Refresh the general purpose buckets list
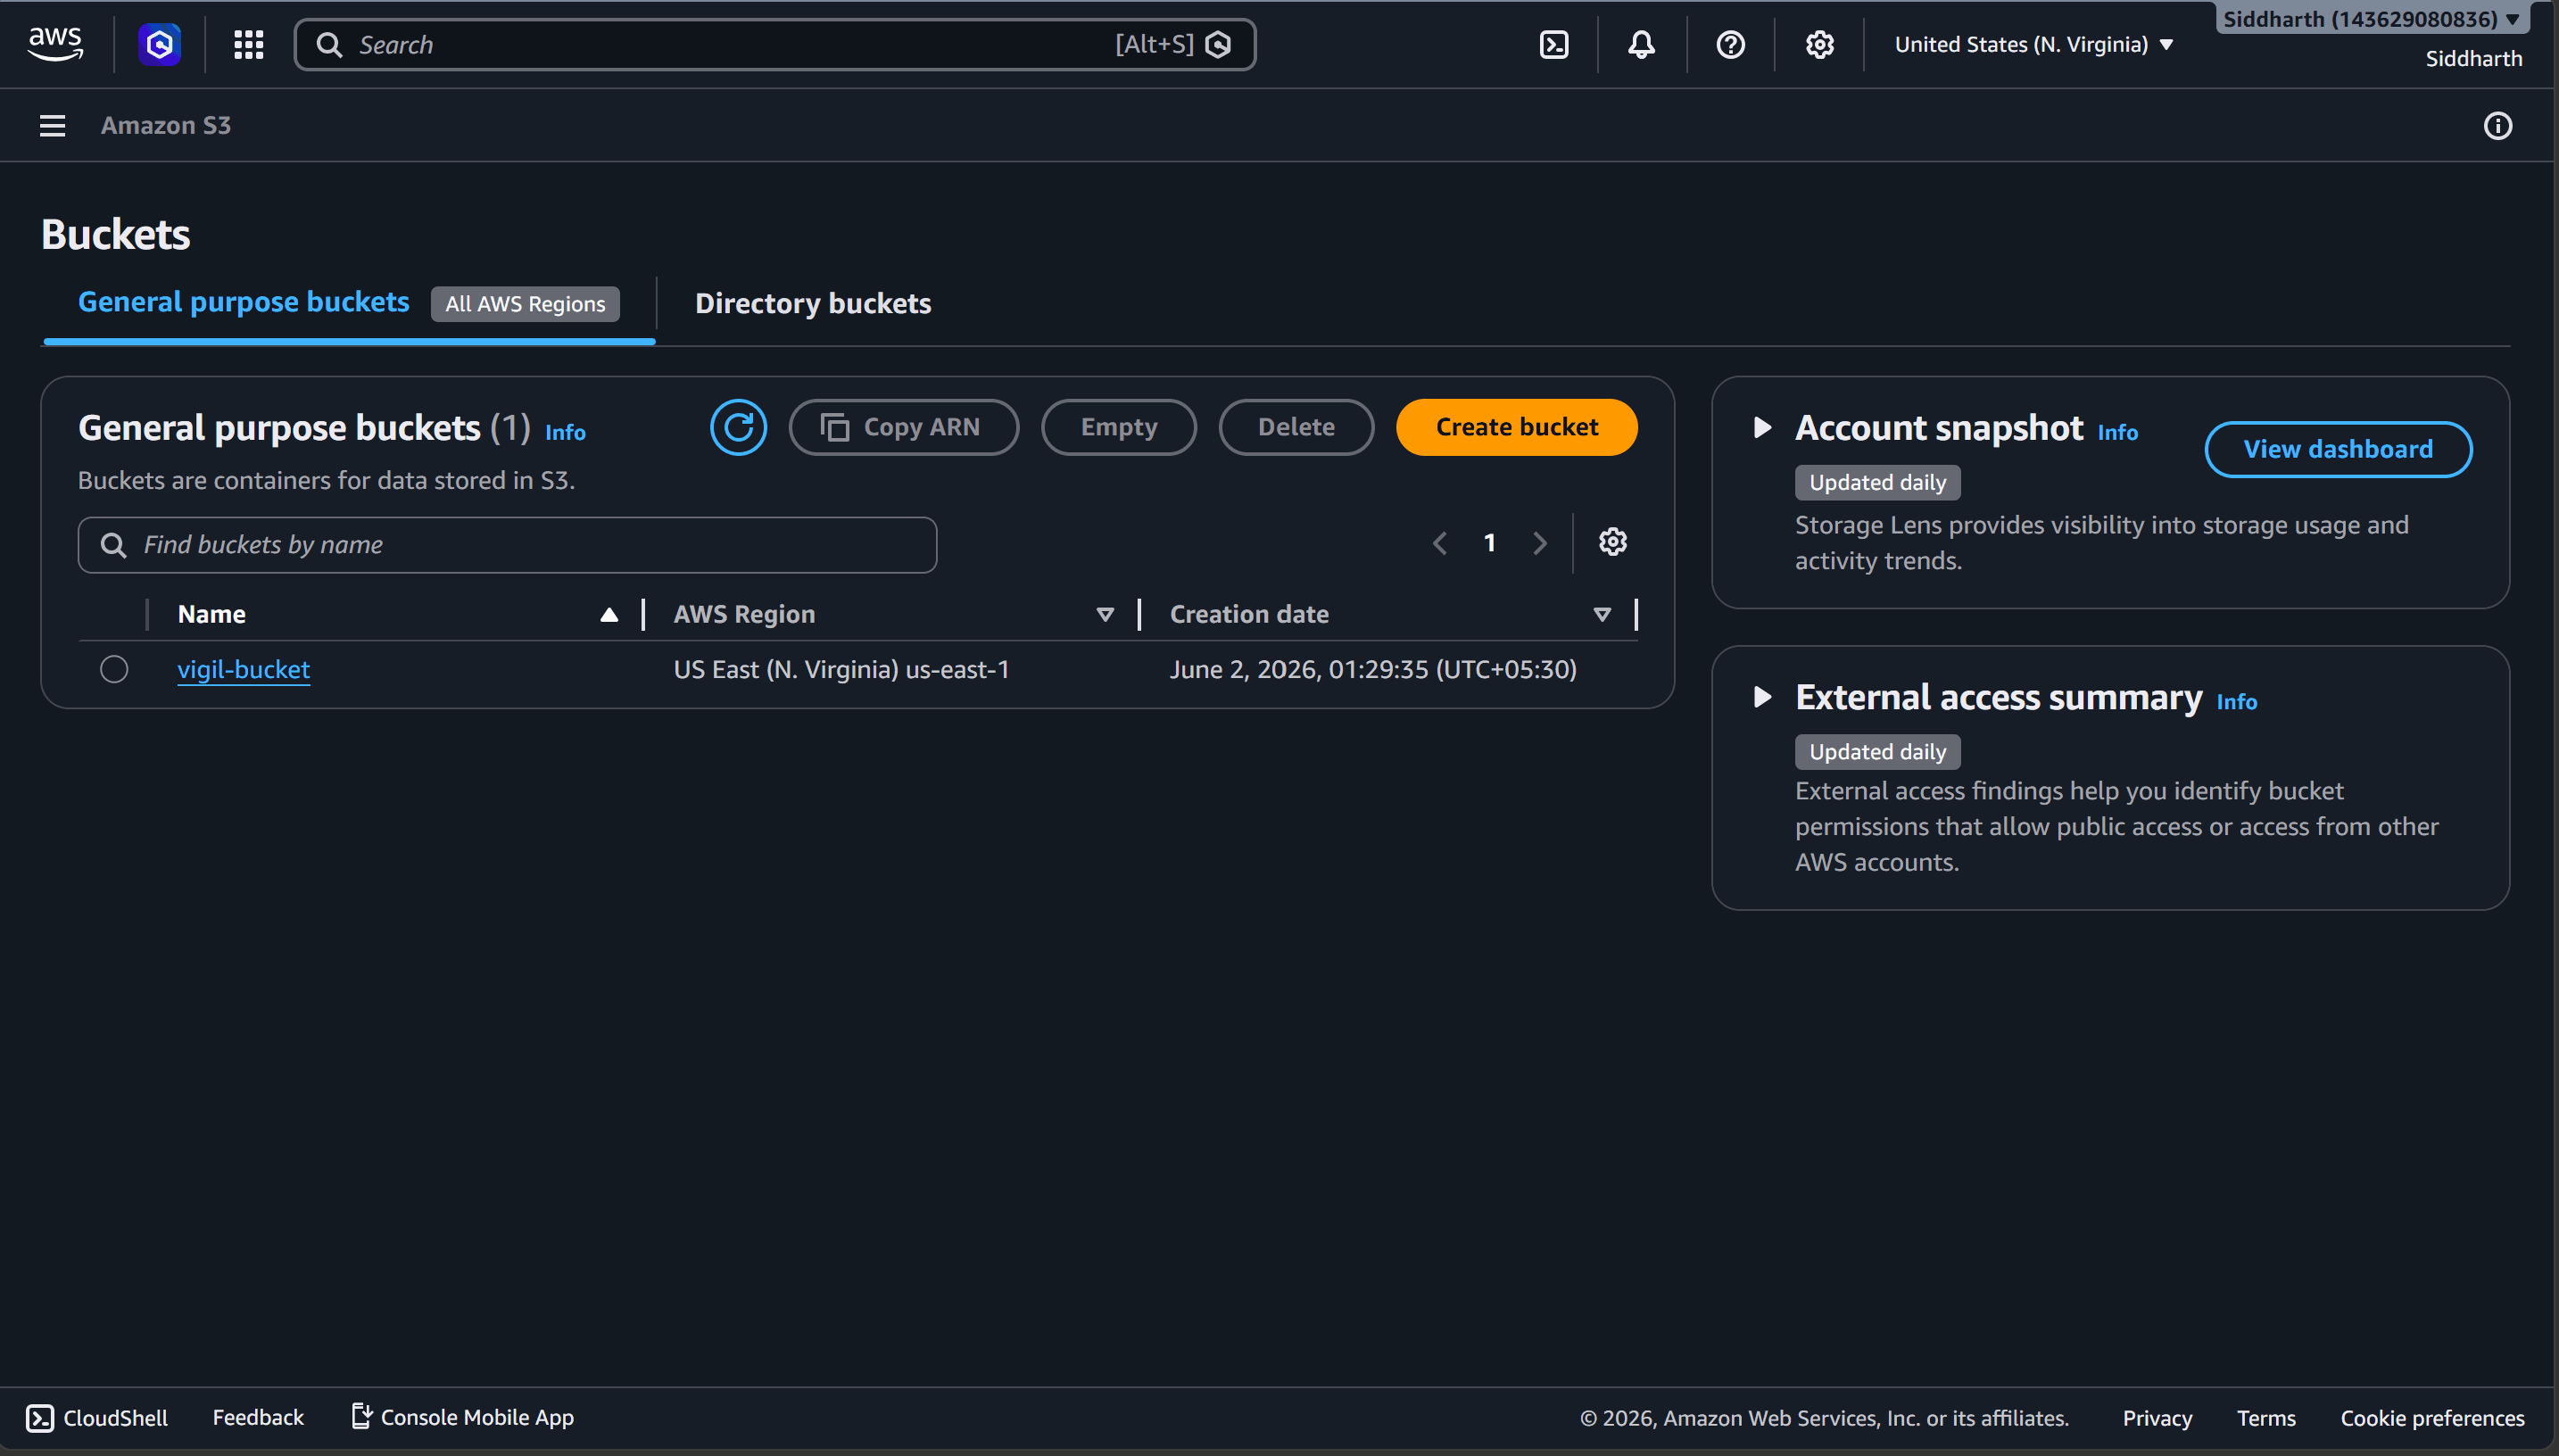Image resolution: width=2559 pixels, height=1456 pixels. click(738, 427)
